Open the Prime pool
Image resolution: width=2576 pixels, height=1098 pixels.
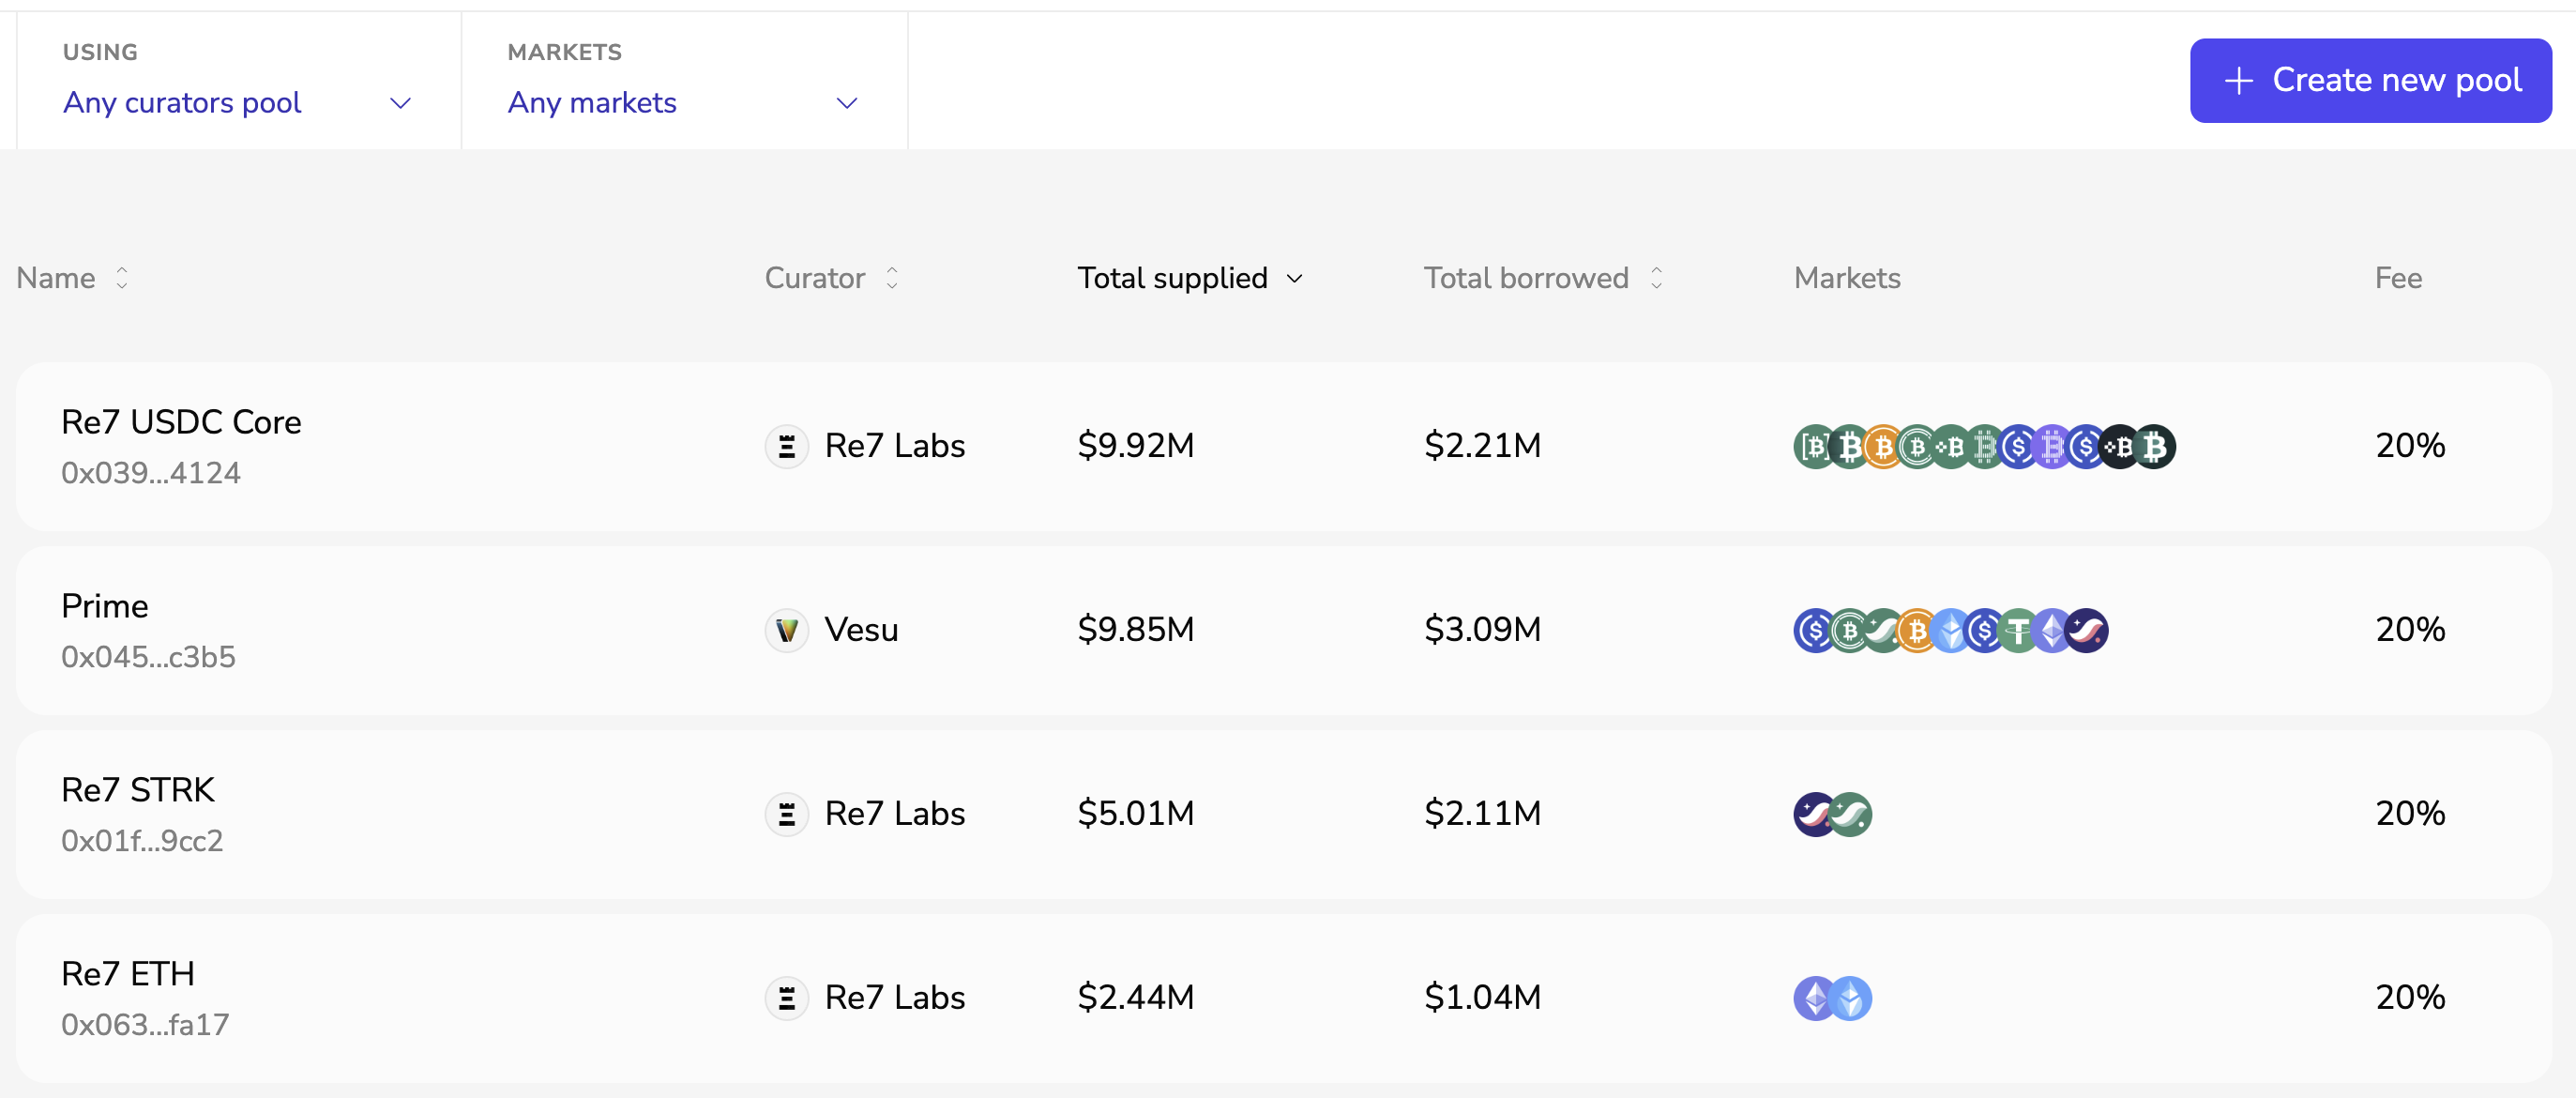click(x=1283, y=630)
